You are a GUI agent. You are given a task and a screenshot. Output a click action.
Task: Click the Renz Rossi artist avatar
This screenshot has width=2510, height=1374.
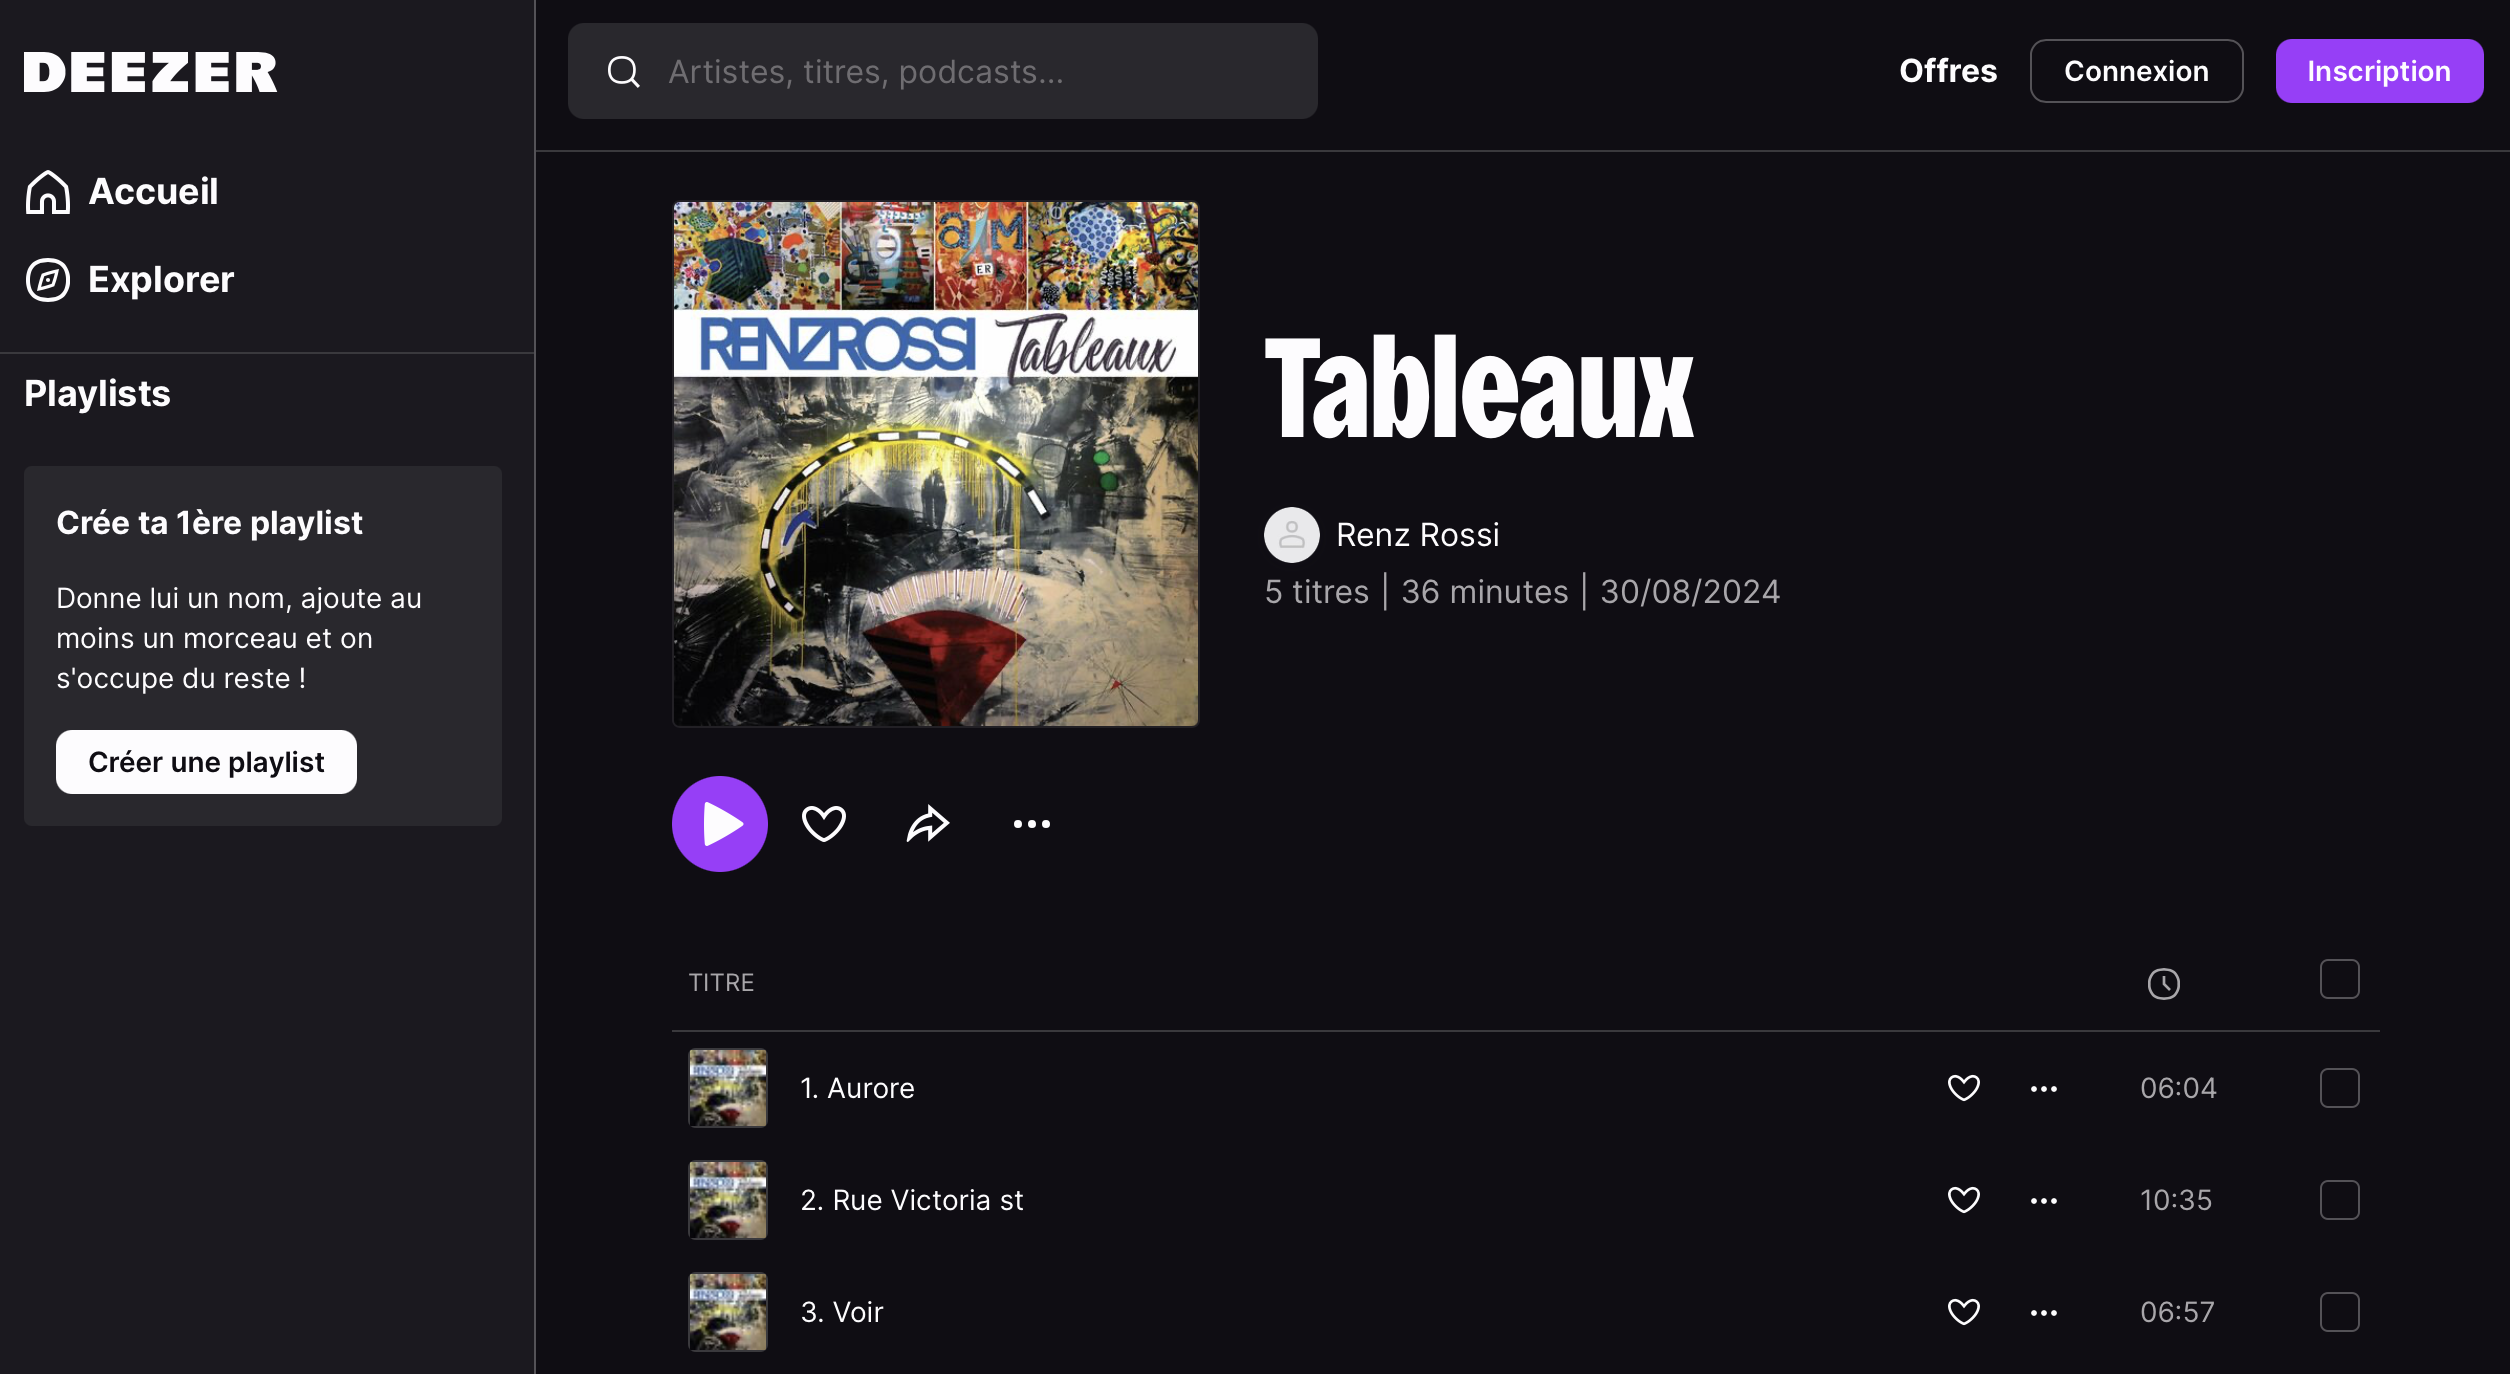pos(1291,535)
